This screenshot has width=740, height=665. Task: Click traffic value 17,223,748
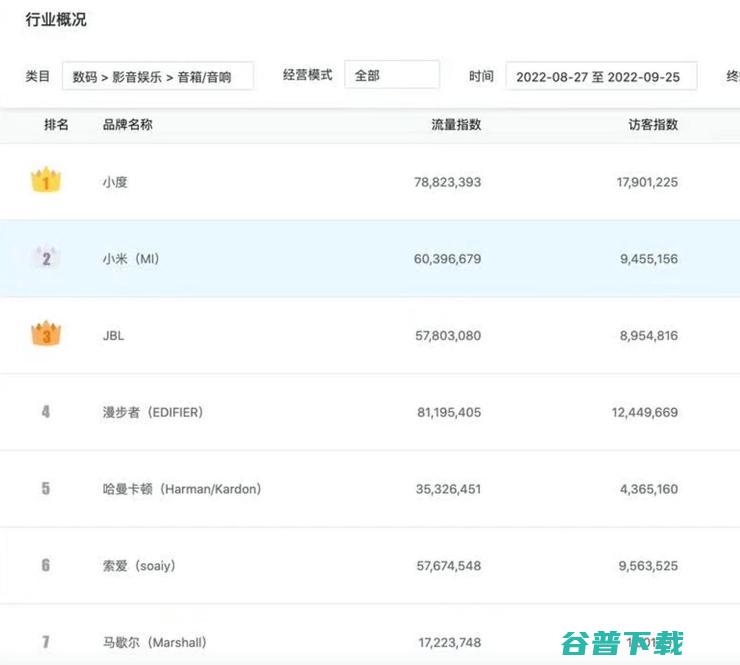pos(450,642)
